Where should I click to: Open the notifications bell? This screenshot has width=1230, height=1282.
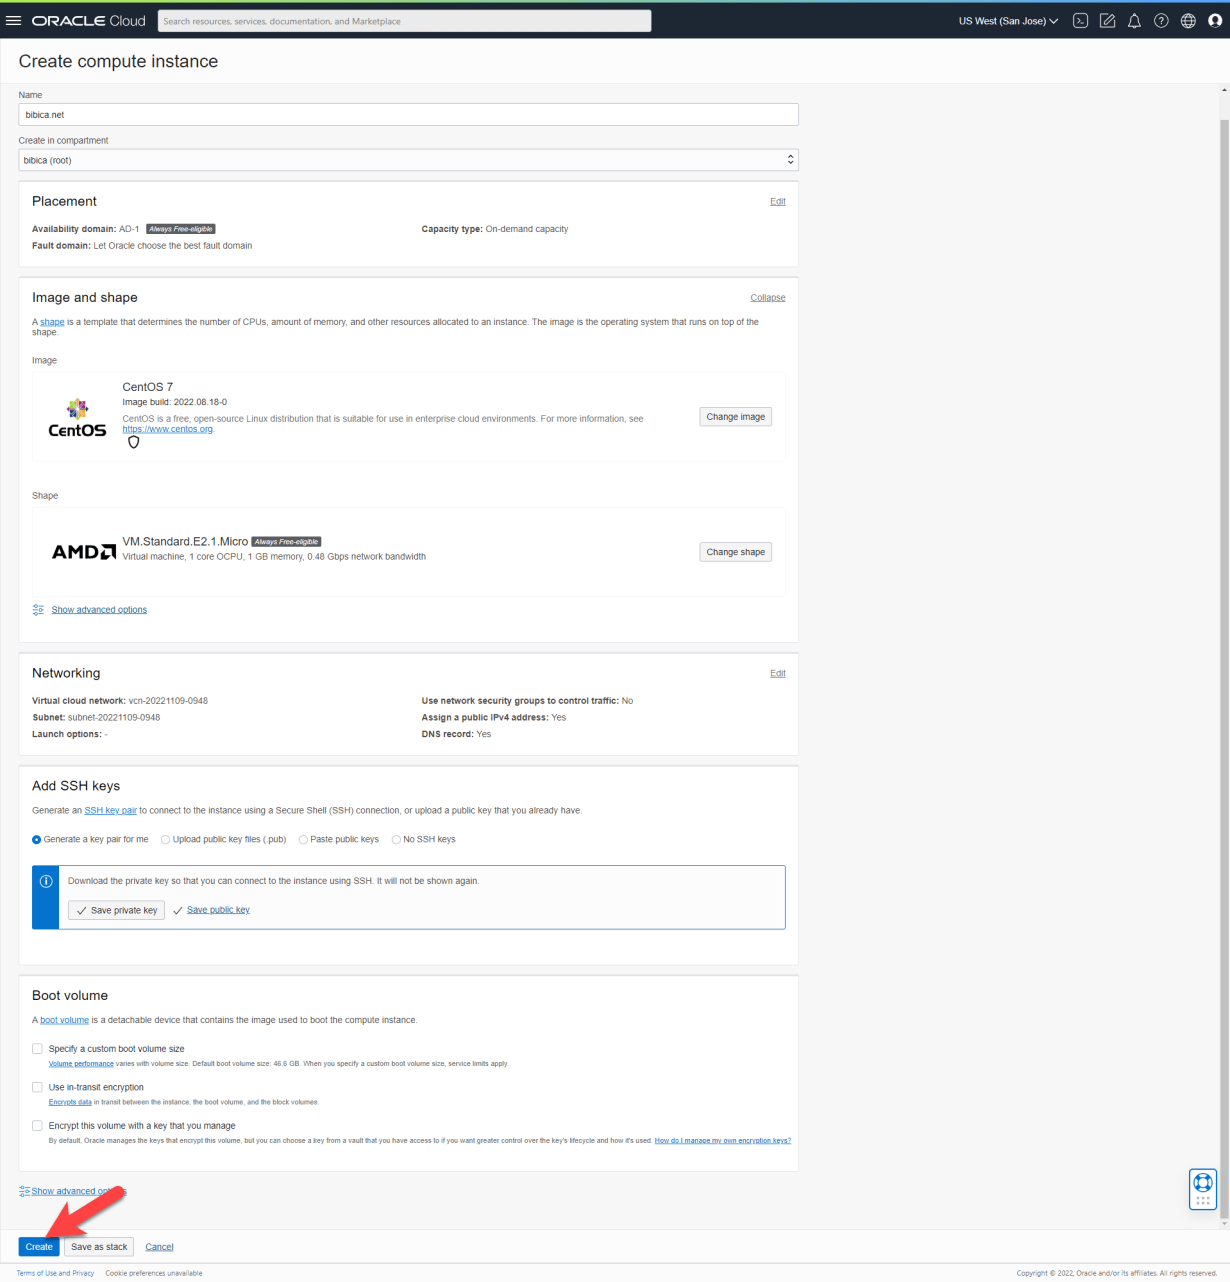[x=1134, y=21]
